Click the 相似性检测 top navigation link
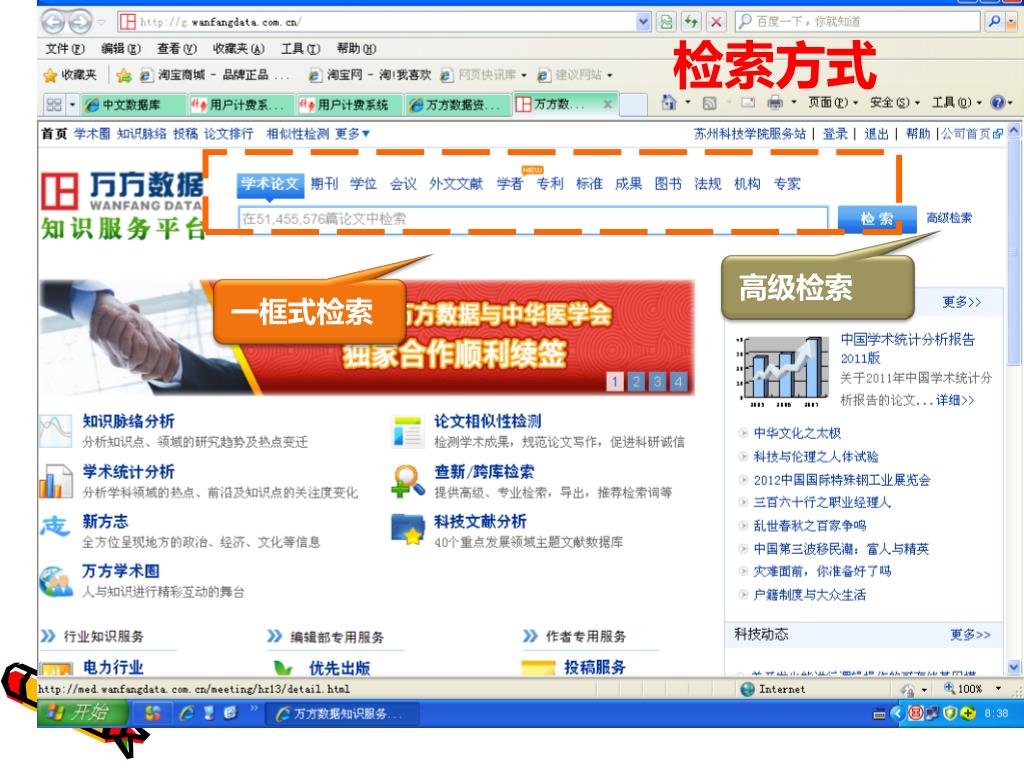Image resolution: width=1024 pixels, height=768 pixels. [x=297, y=134]
